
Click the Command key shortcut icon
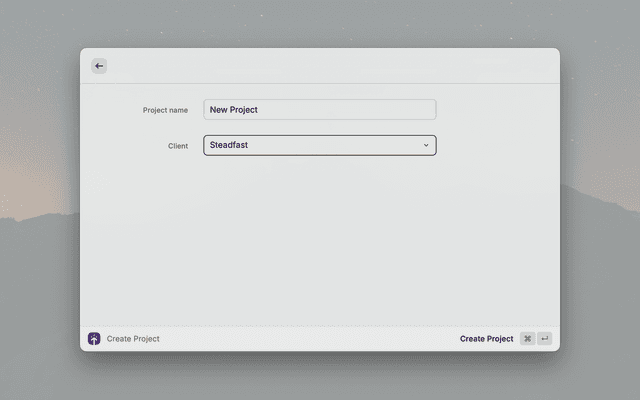point(527,339)
